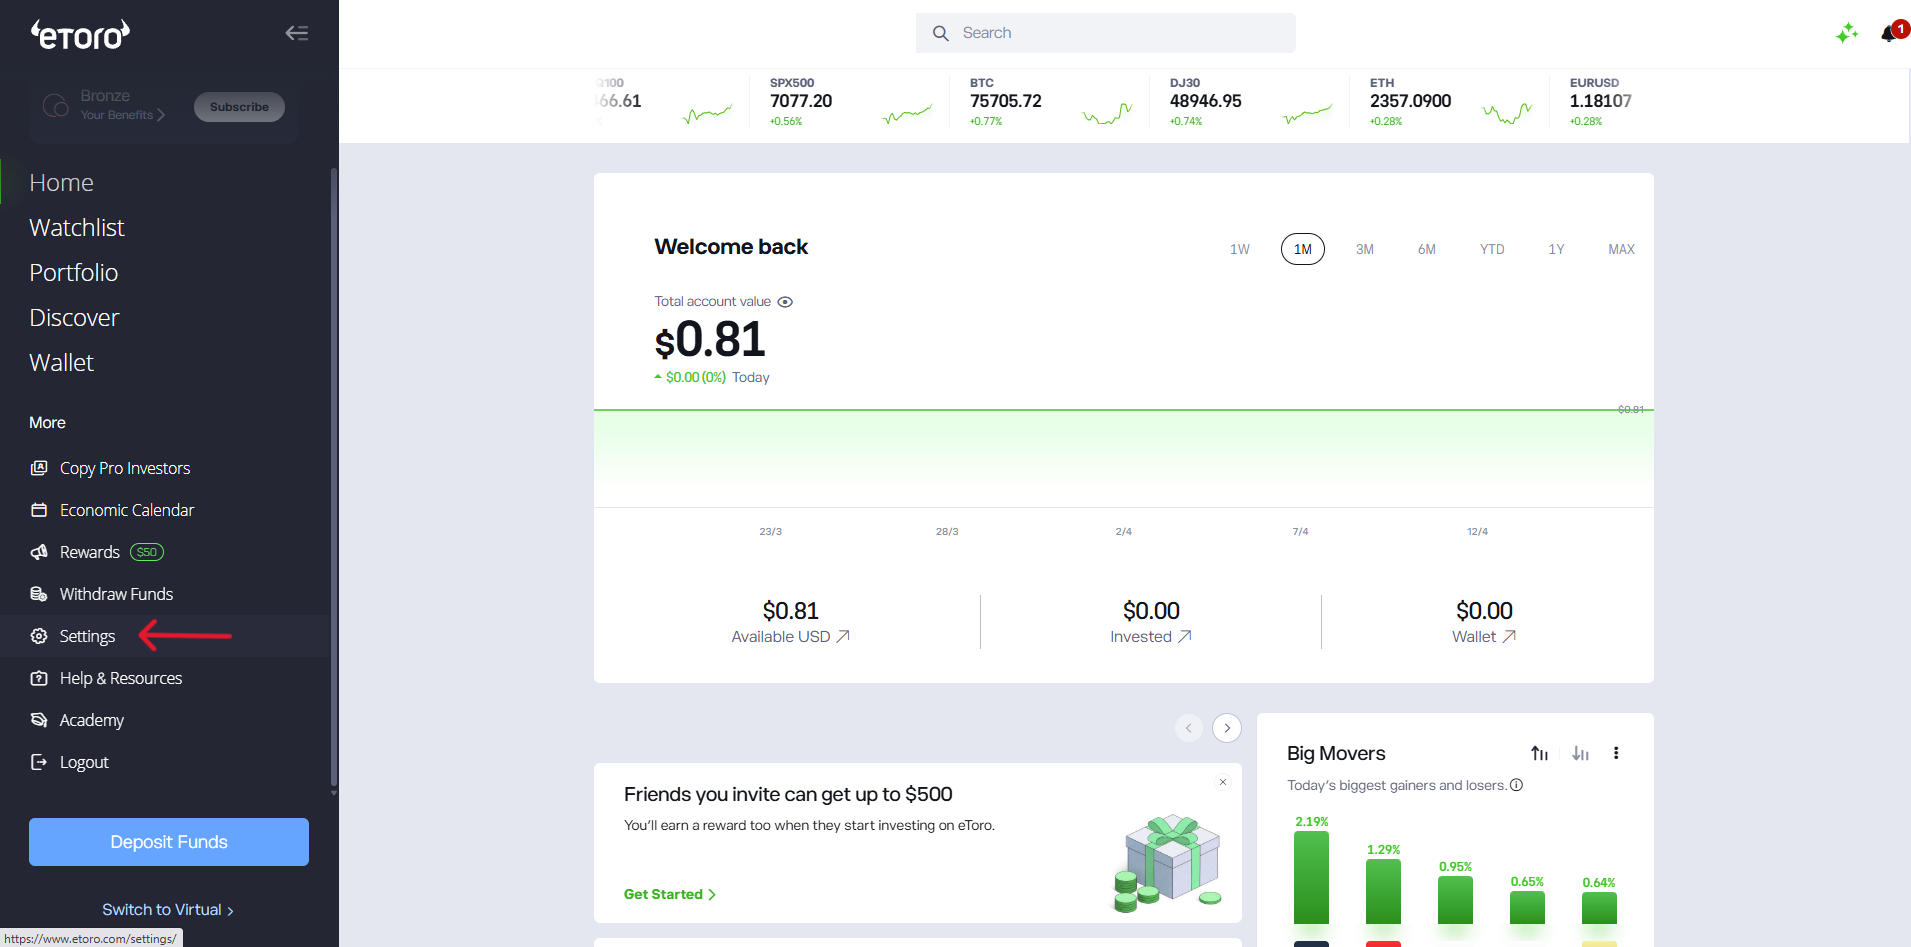Screen dimensions: 1911x947
Task: Select the 1Y time range
Action: 1556,249
